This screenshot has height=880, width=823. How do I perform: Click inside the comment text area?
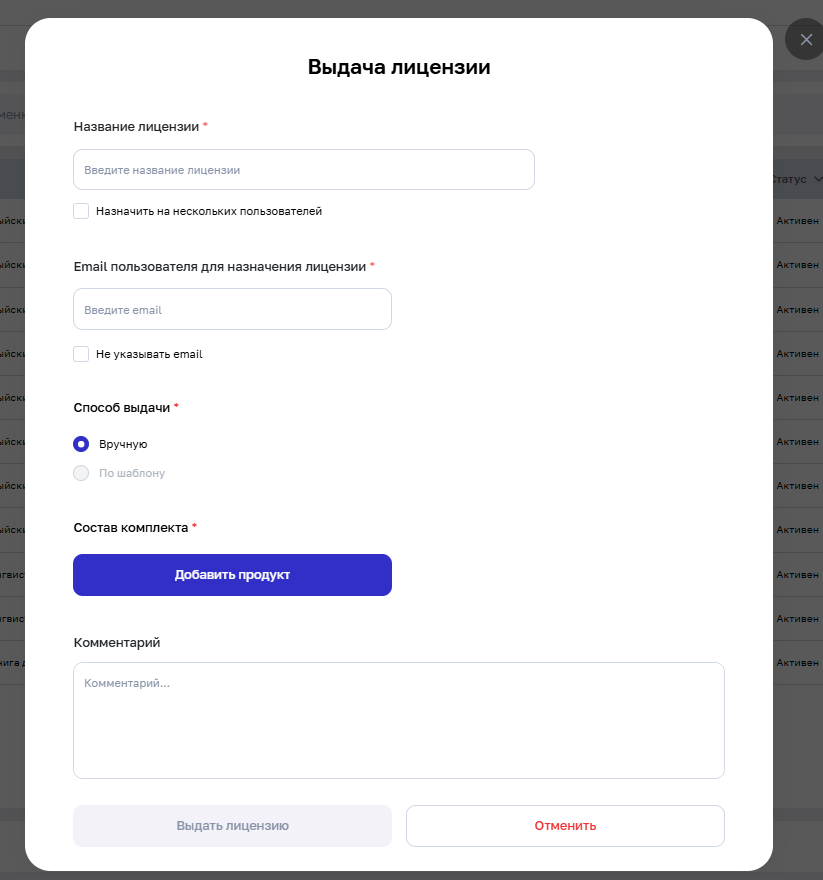(x=398, y=720)
